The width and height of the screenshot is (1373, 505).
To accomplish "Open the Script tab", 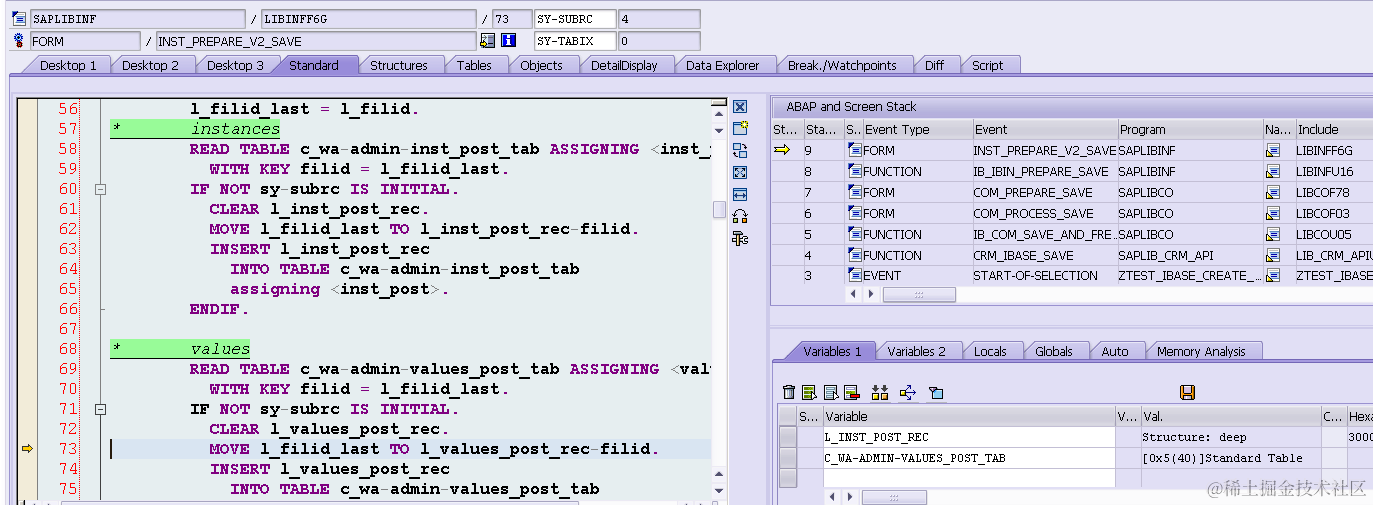I will 987,65.
